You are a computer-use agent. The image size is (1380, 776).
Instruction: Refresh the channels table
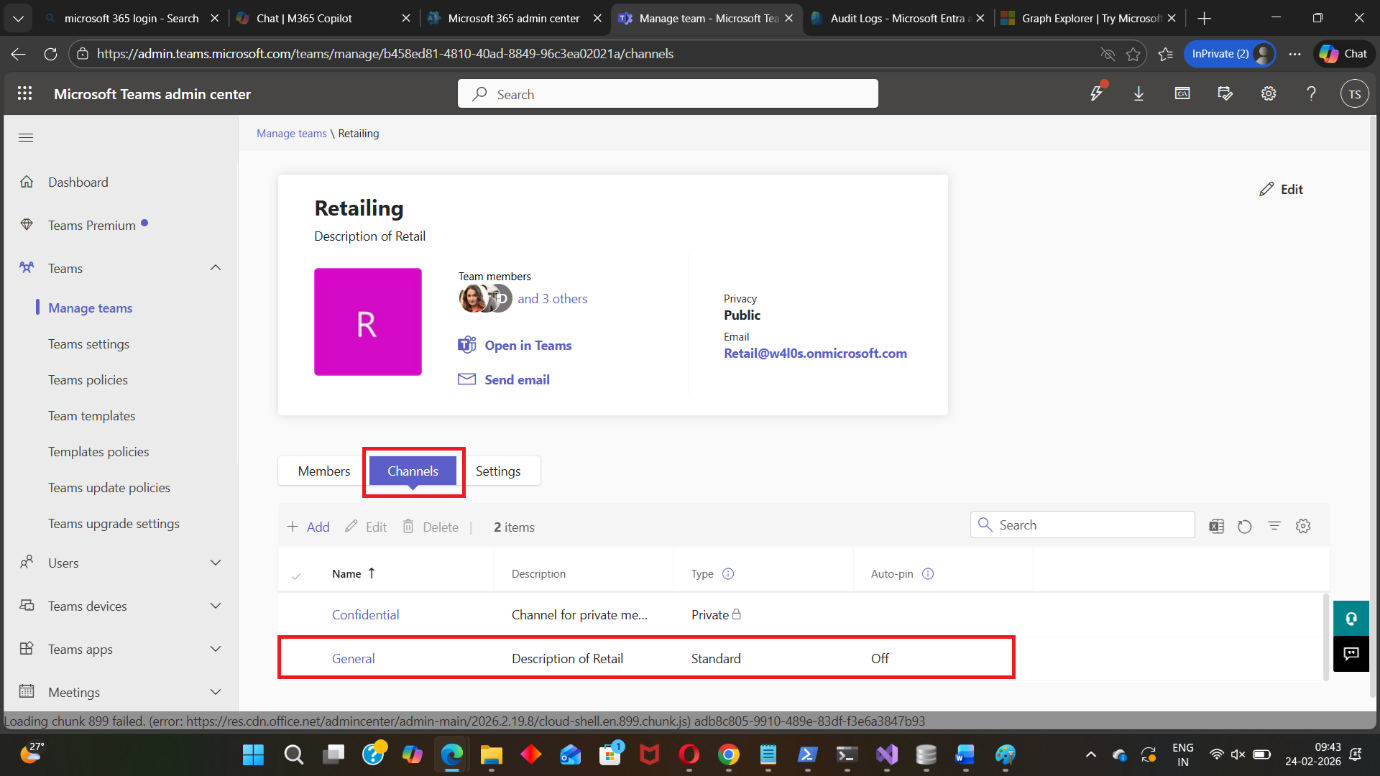(1245, 526)
